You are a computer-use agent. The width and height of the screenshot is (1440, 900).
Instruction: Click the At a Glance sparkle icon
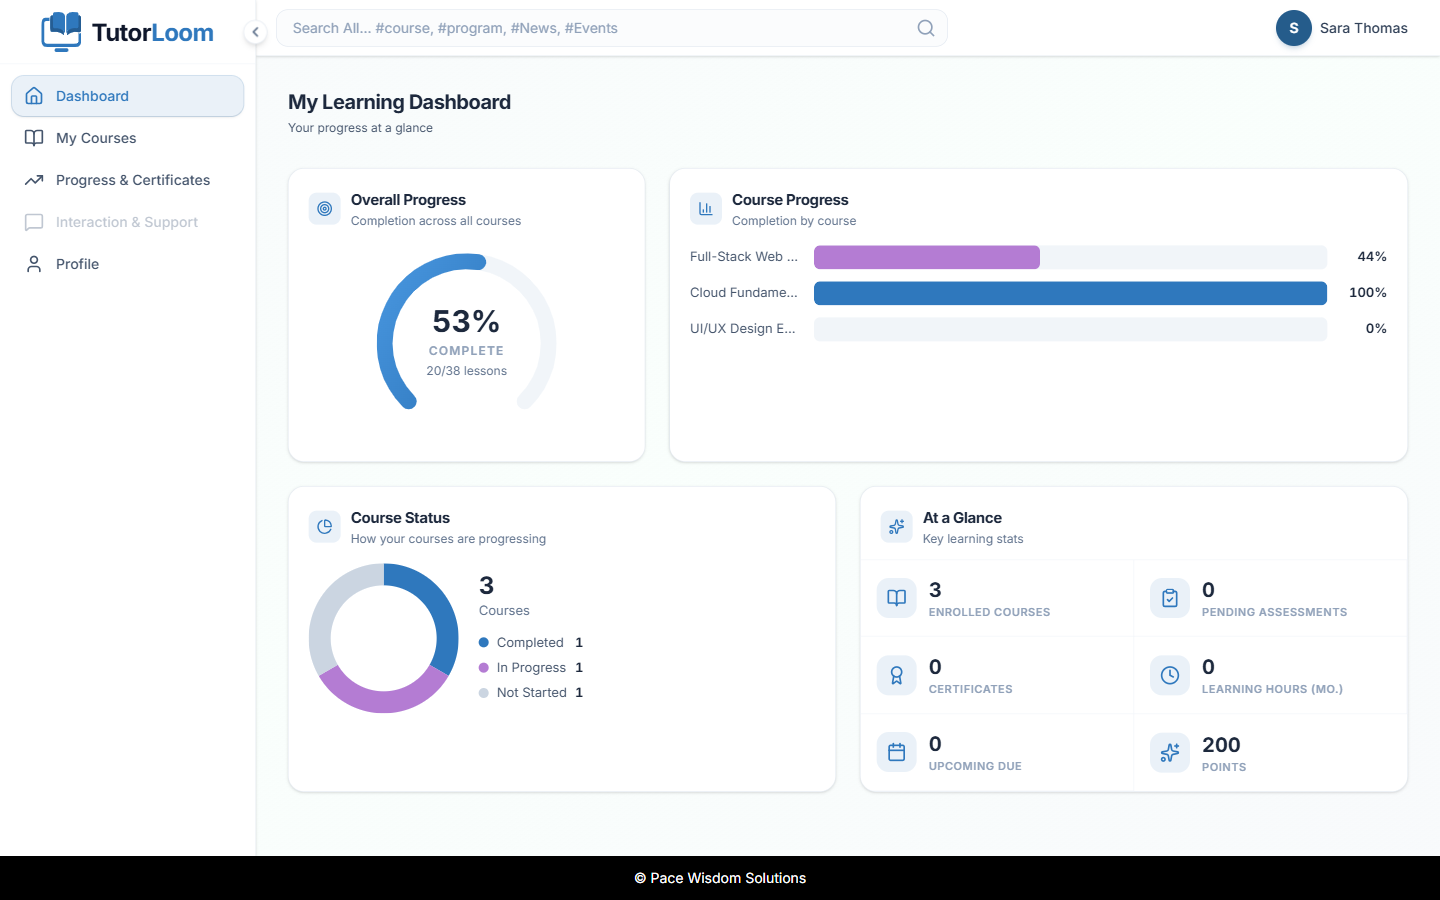point(897,527)
